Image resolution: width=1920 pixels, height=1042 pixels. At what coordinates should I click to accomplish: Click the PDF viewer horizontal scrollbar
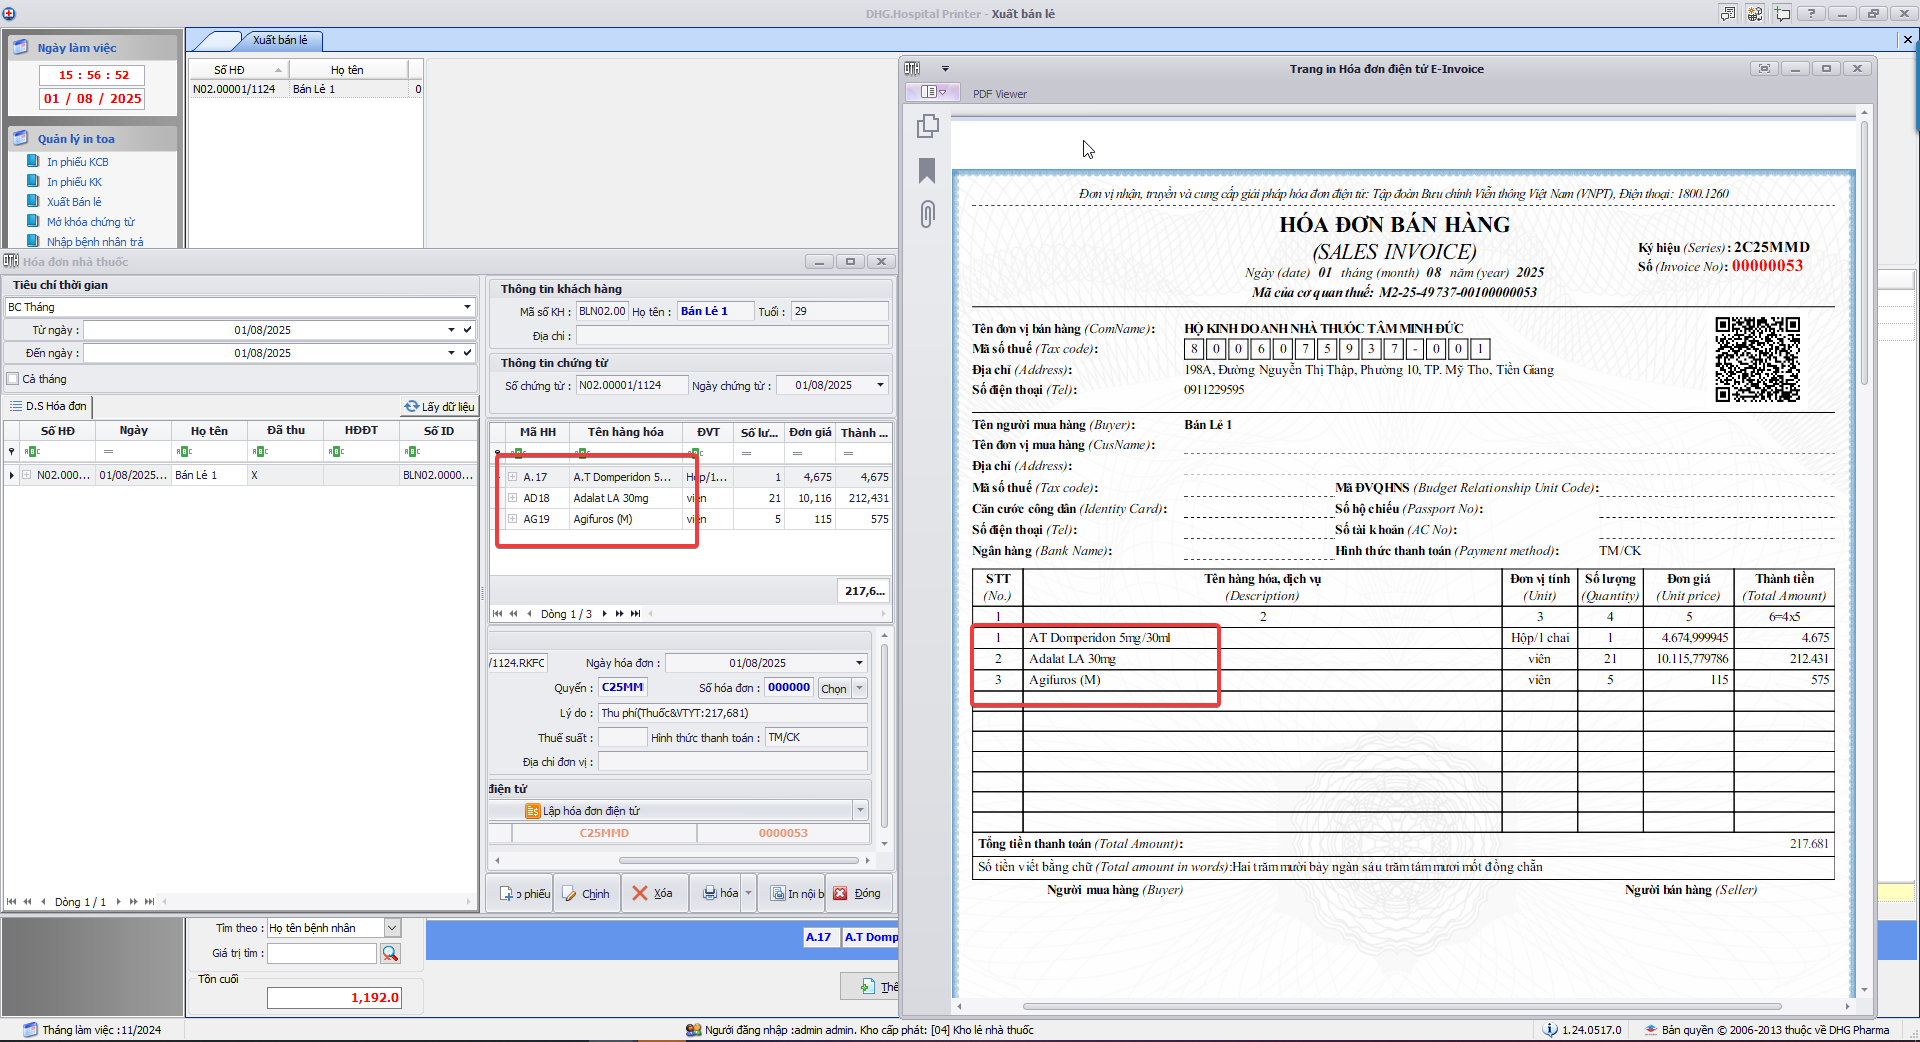[1403, 1006]
